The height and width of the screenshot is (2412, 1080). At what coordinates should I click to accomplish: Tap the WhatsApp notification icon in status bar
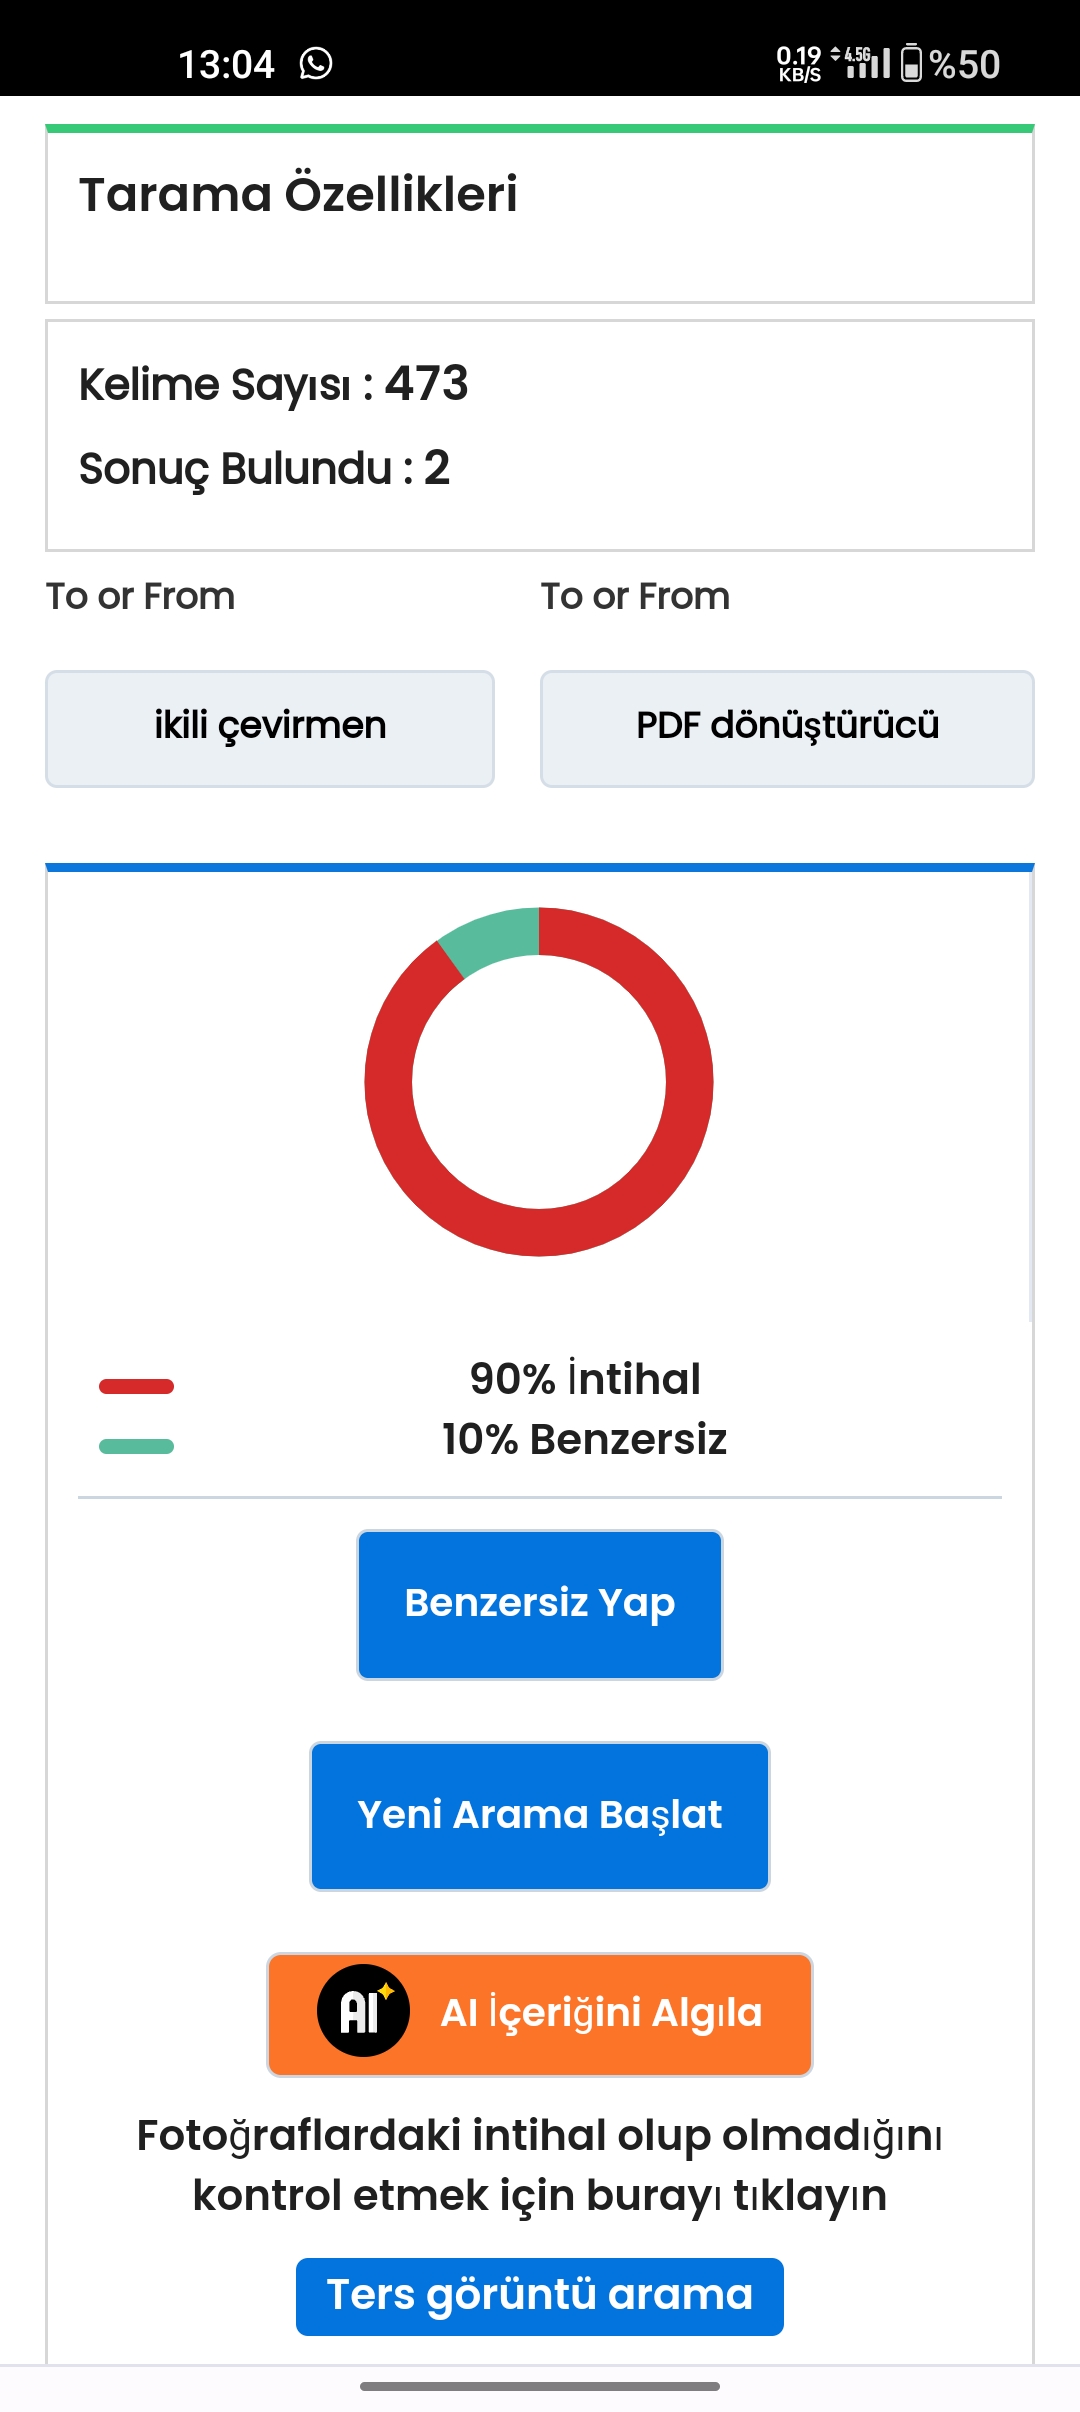(316, 64)
